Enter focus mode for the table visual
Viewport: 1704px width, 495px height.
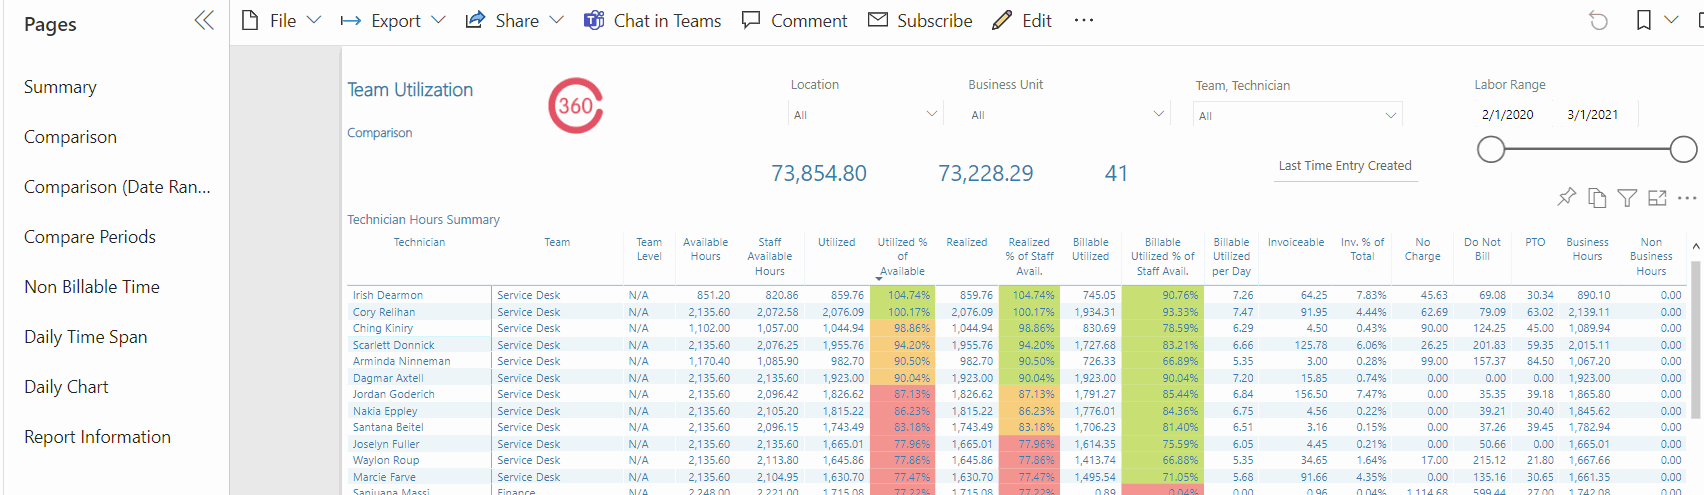[1657, 198]
